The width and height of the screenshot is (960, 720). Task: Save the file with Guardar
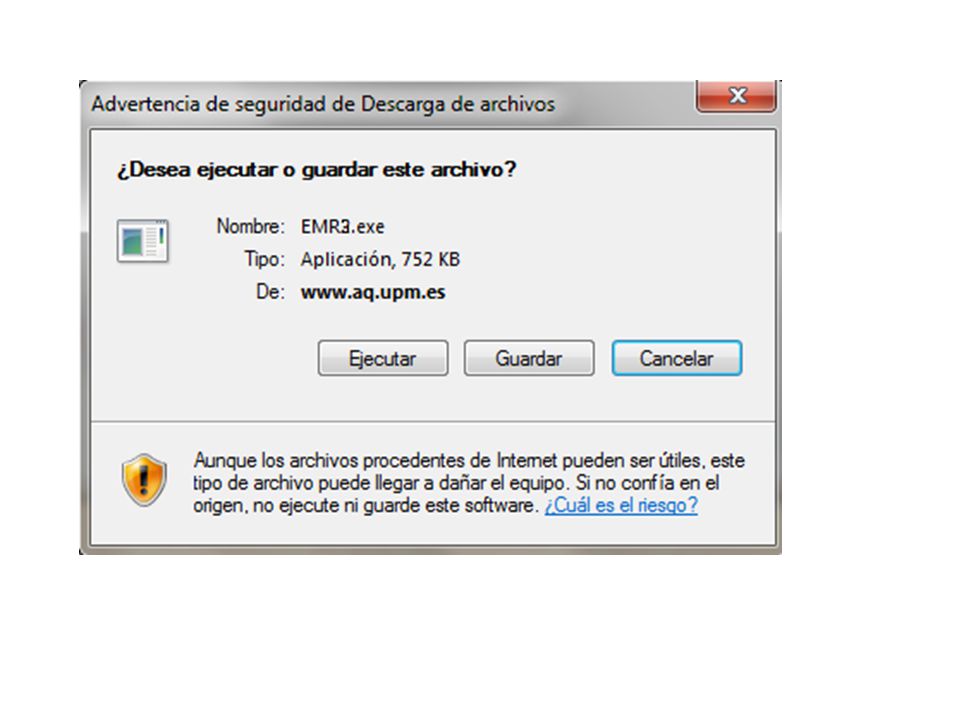(529, 358)
